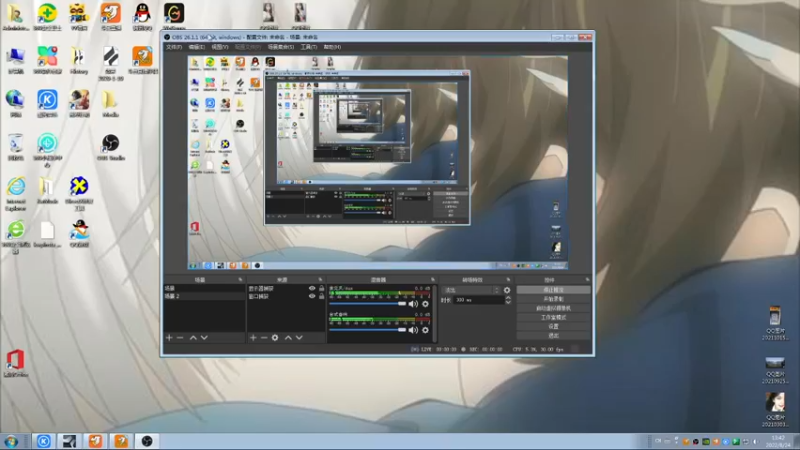Open the 台式音响 mixer settings gear
Viewport: 800px width, 450px height.
[x=425, y=330]
